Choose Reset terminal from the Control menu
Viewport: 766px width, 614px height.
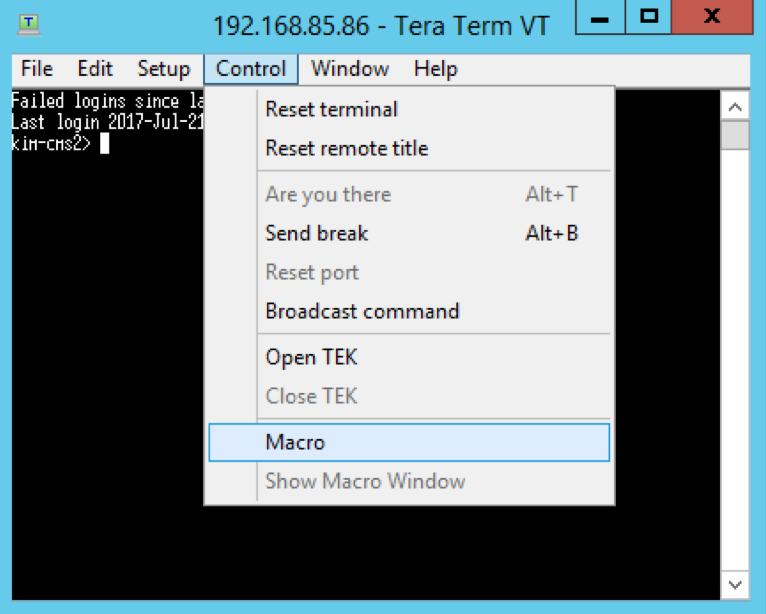point(409,109)
